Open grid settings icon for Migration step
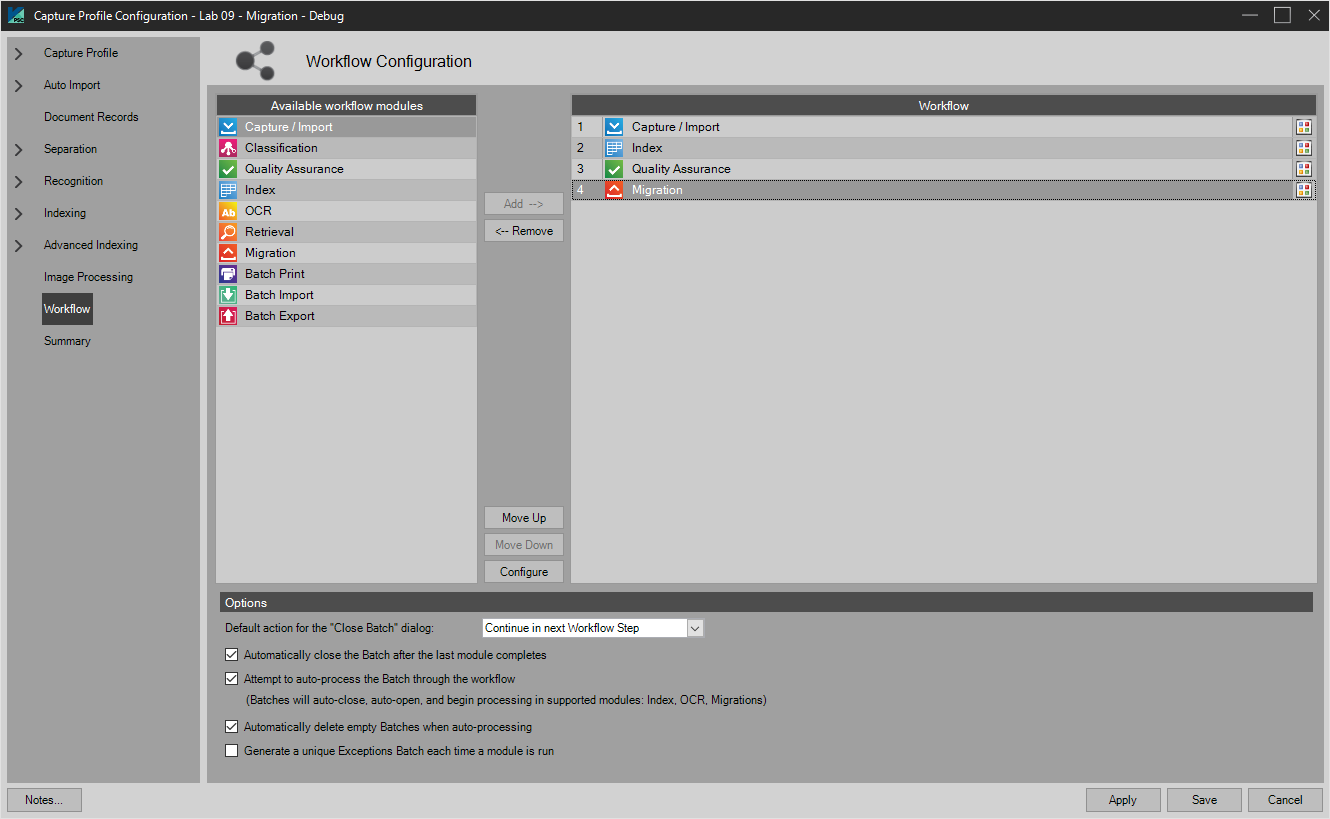 (x=1304, y=190)
